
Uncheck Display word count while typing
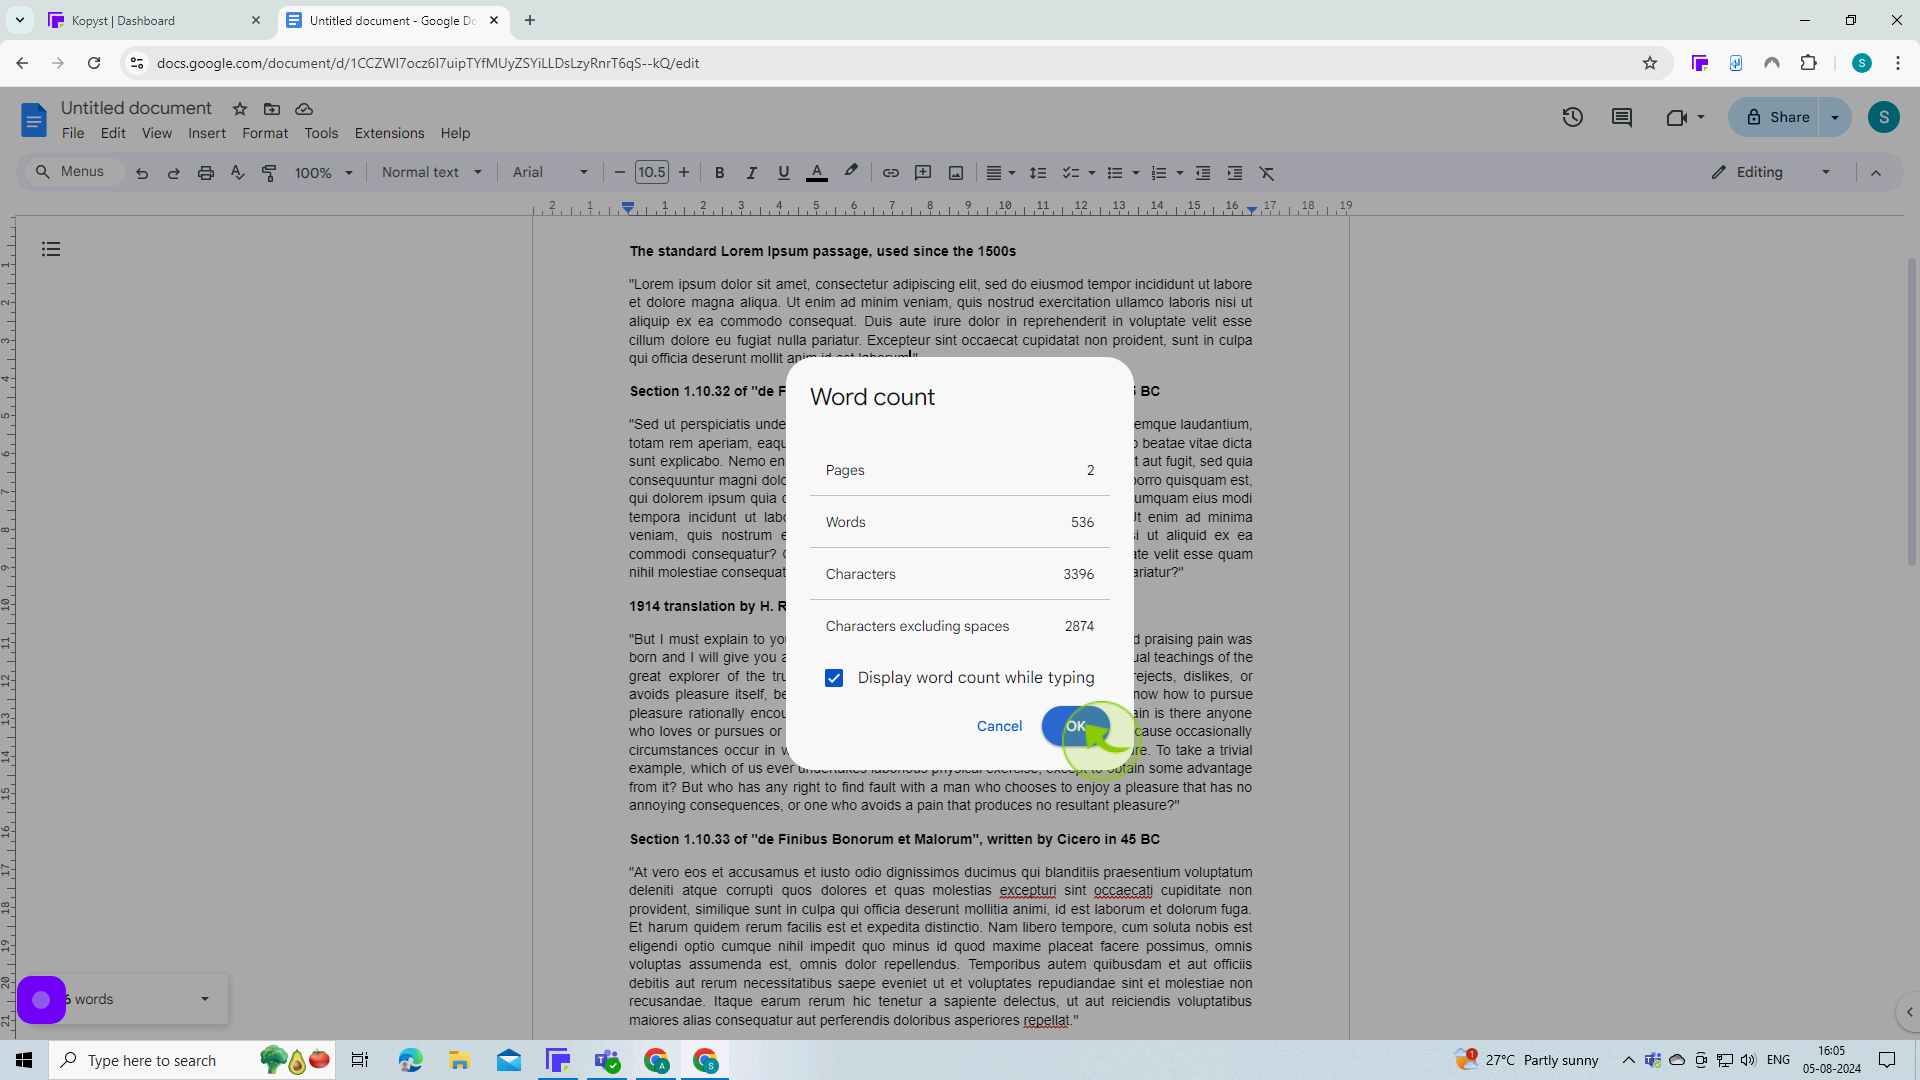point(834,678)
